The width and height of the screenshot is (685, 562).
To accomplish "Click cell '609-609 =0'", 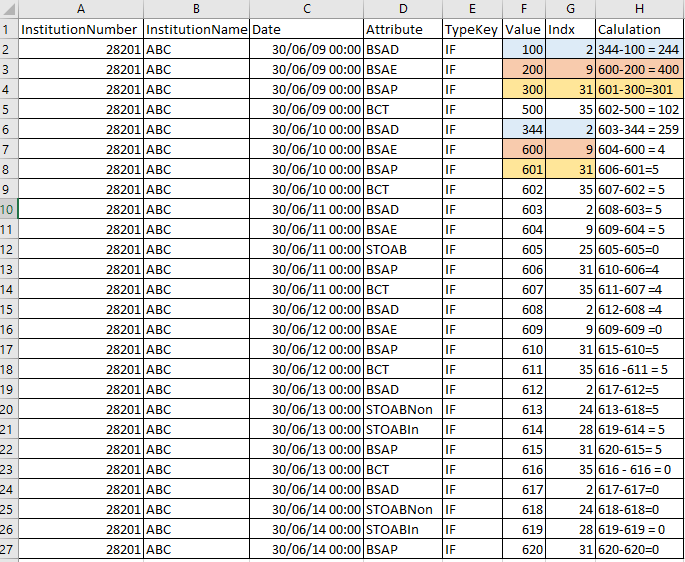I will coord(640,329).
